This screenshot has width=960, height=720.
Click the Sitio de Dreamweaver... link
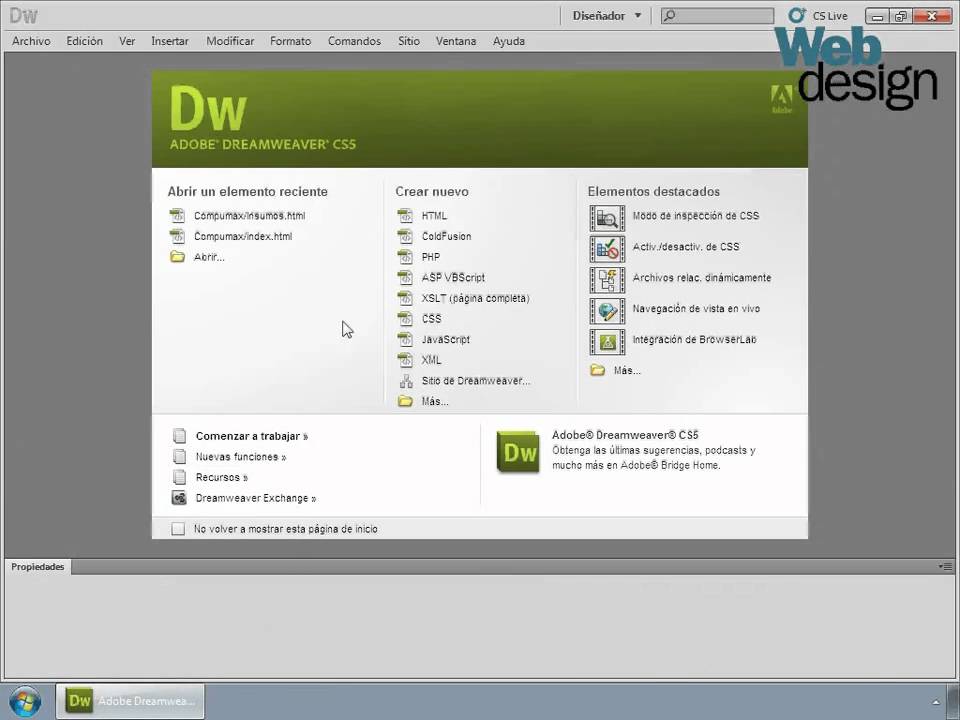[476, 381]
